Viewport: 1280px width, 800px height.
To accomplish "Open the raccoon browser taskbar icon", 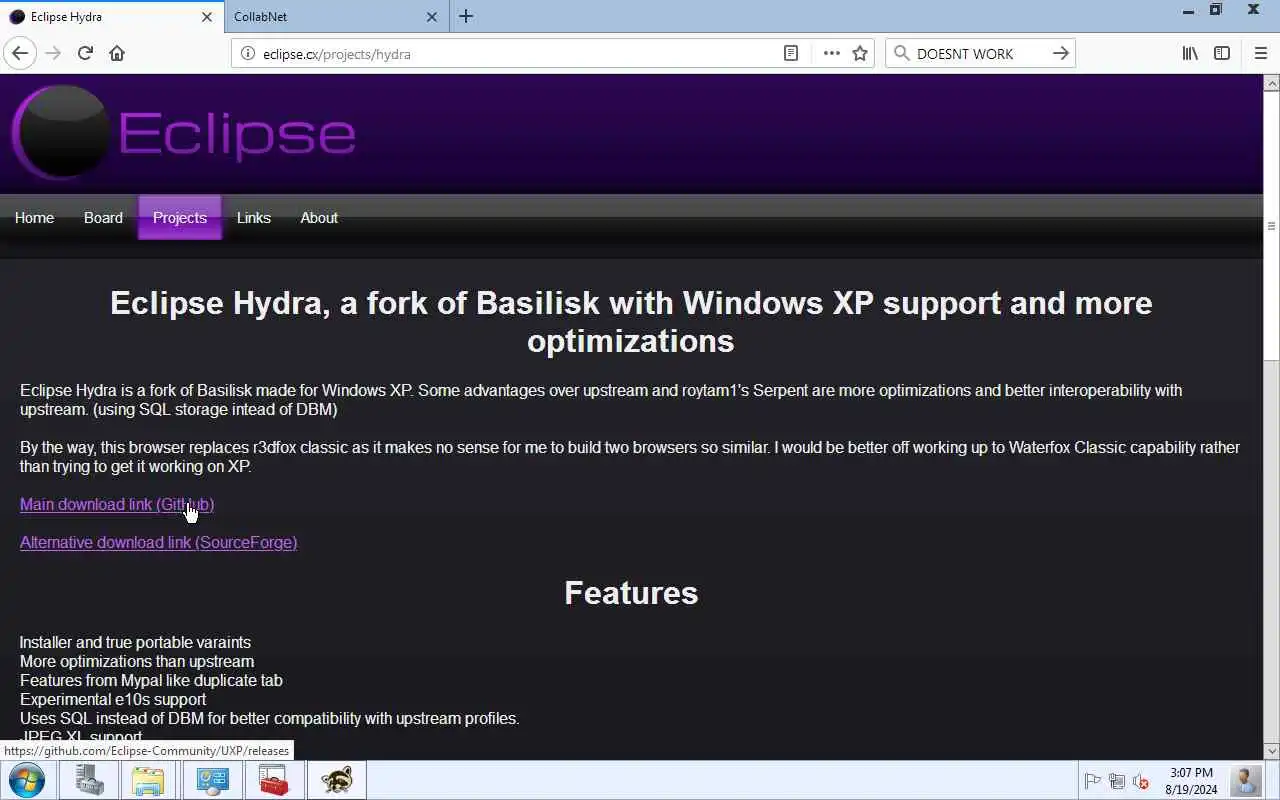I will [x=336, y=780].
